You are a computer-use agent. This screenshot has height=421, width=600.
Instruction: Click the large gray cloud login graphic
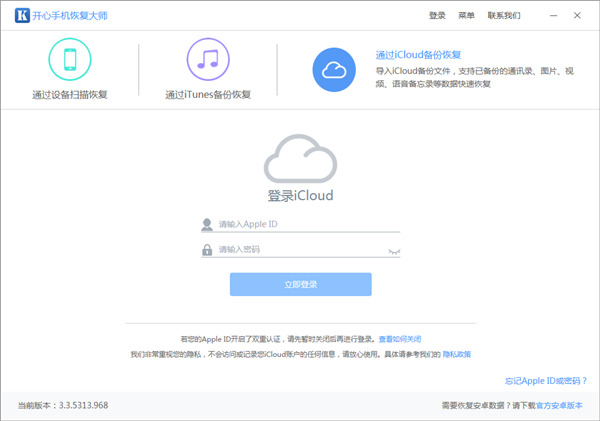coord(300,158)
